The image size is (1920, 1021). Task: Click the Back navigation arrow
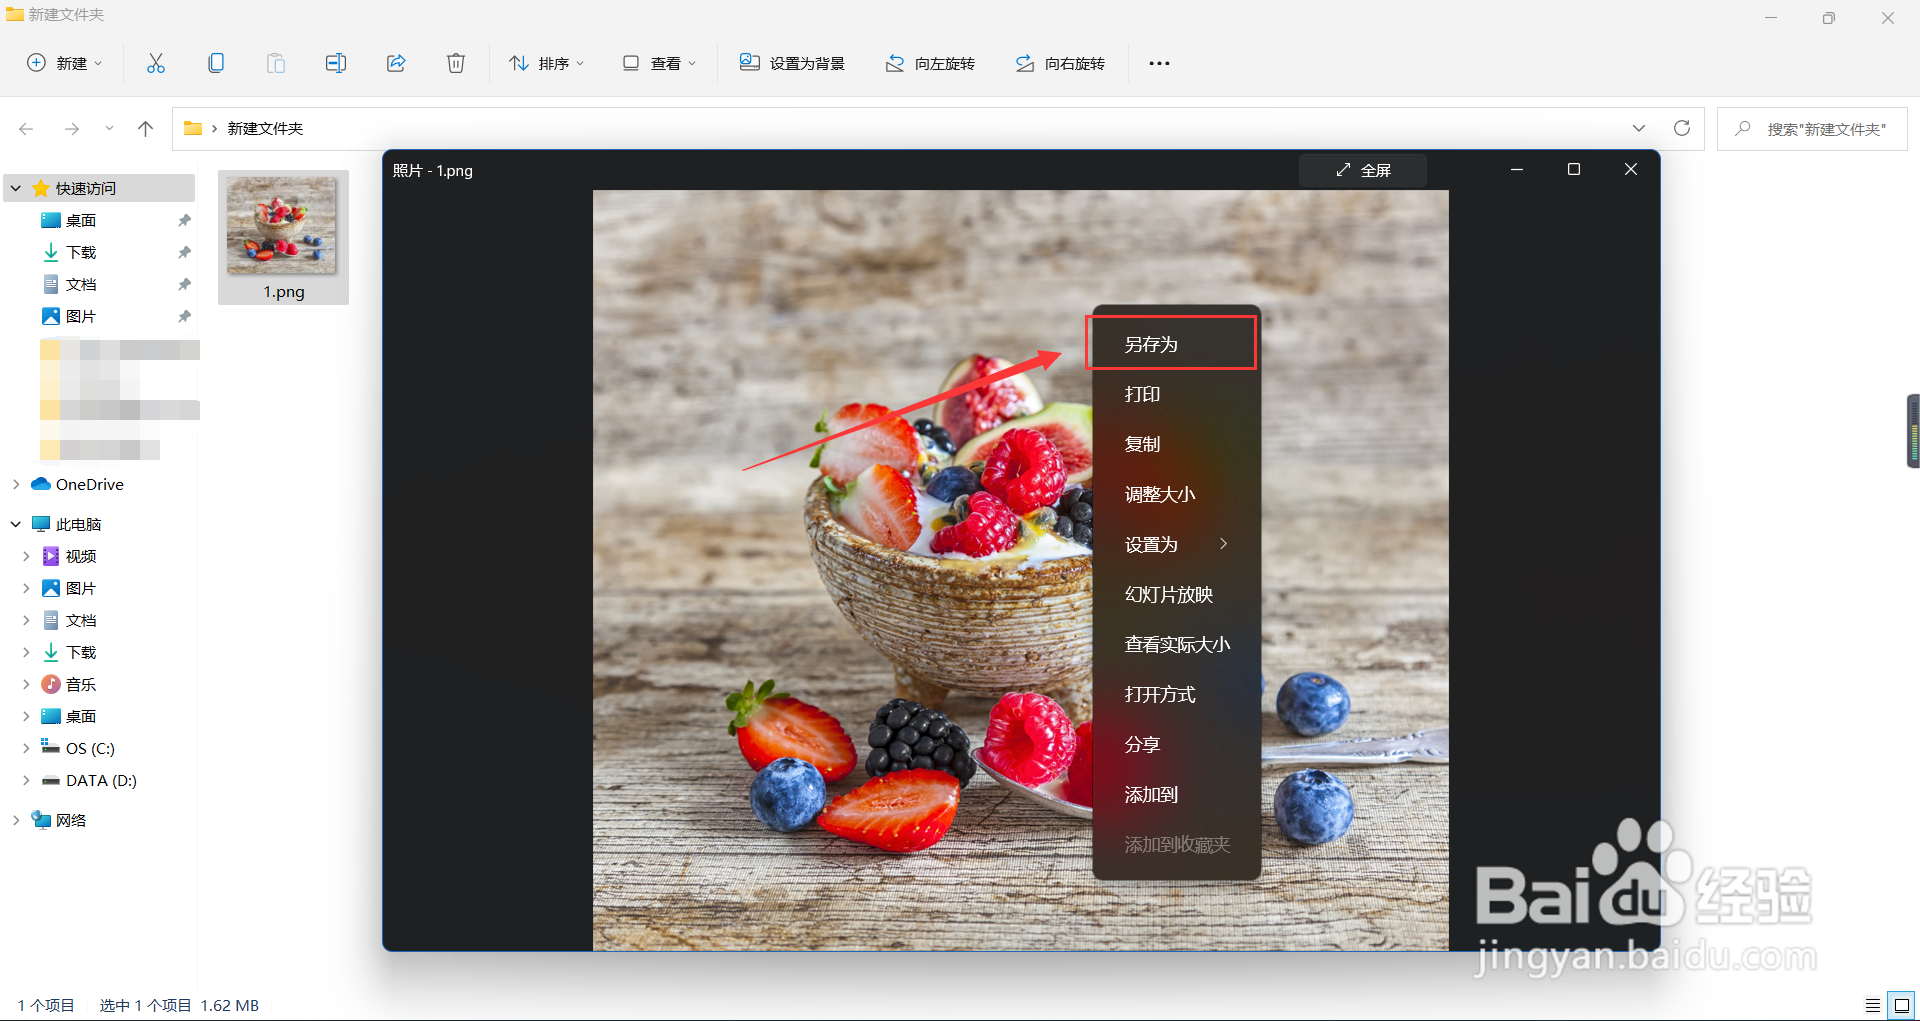[27, 128]
